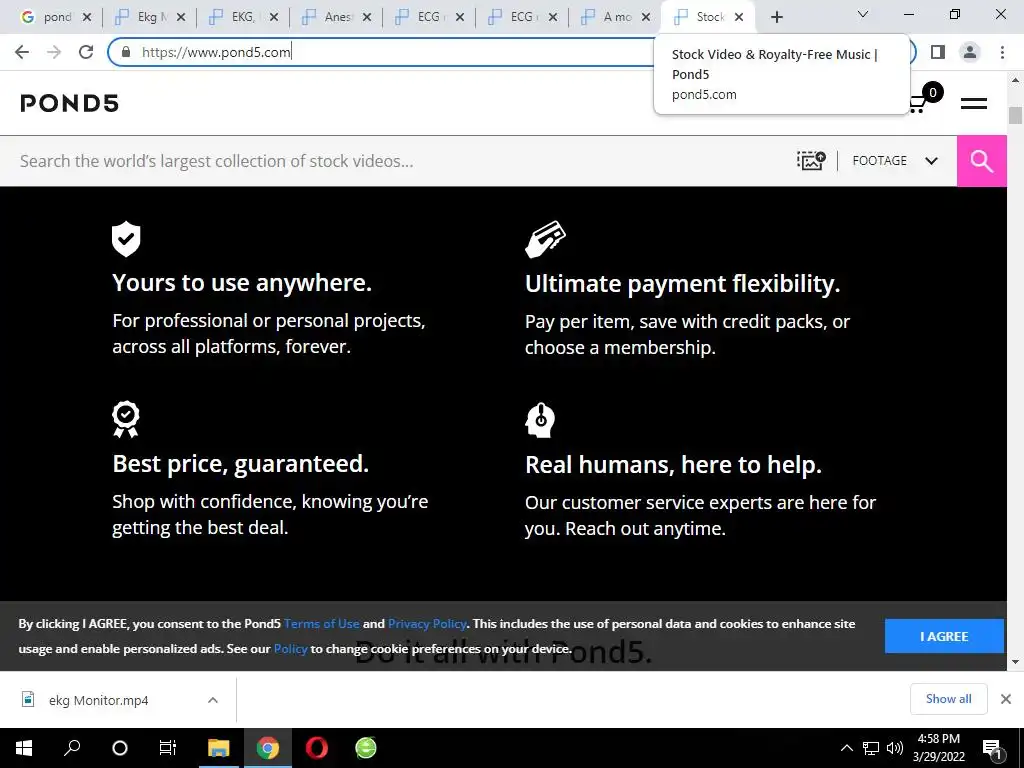This screenshot has height=768, width=1024.
Task: Open the Windows Start menu
Action: [x=24, y=748]
